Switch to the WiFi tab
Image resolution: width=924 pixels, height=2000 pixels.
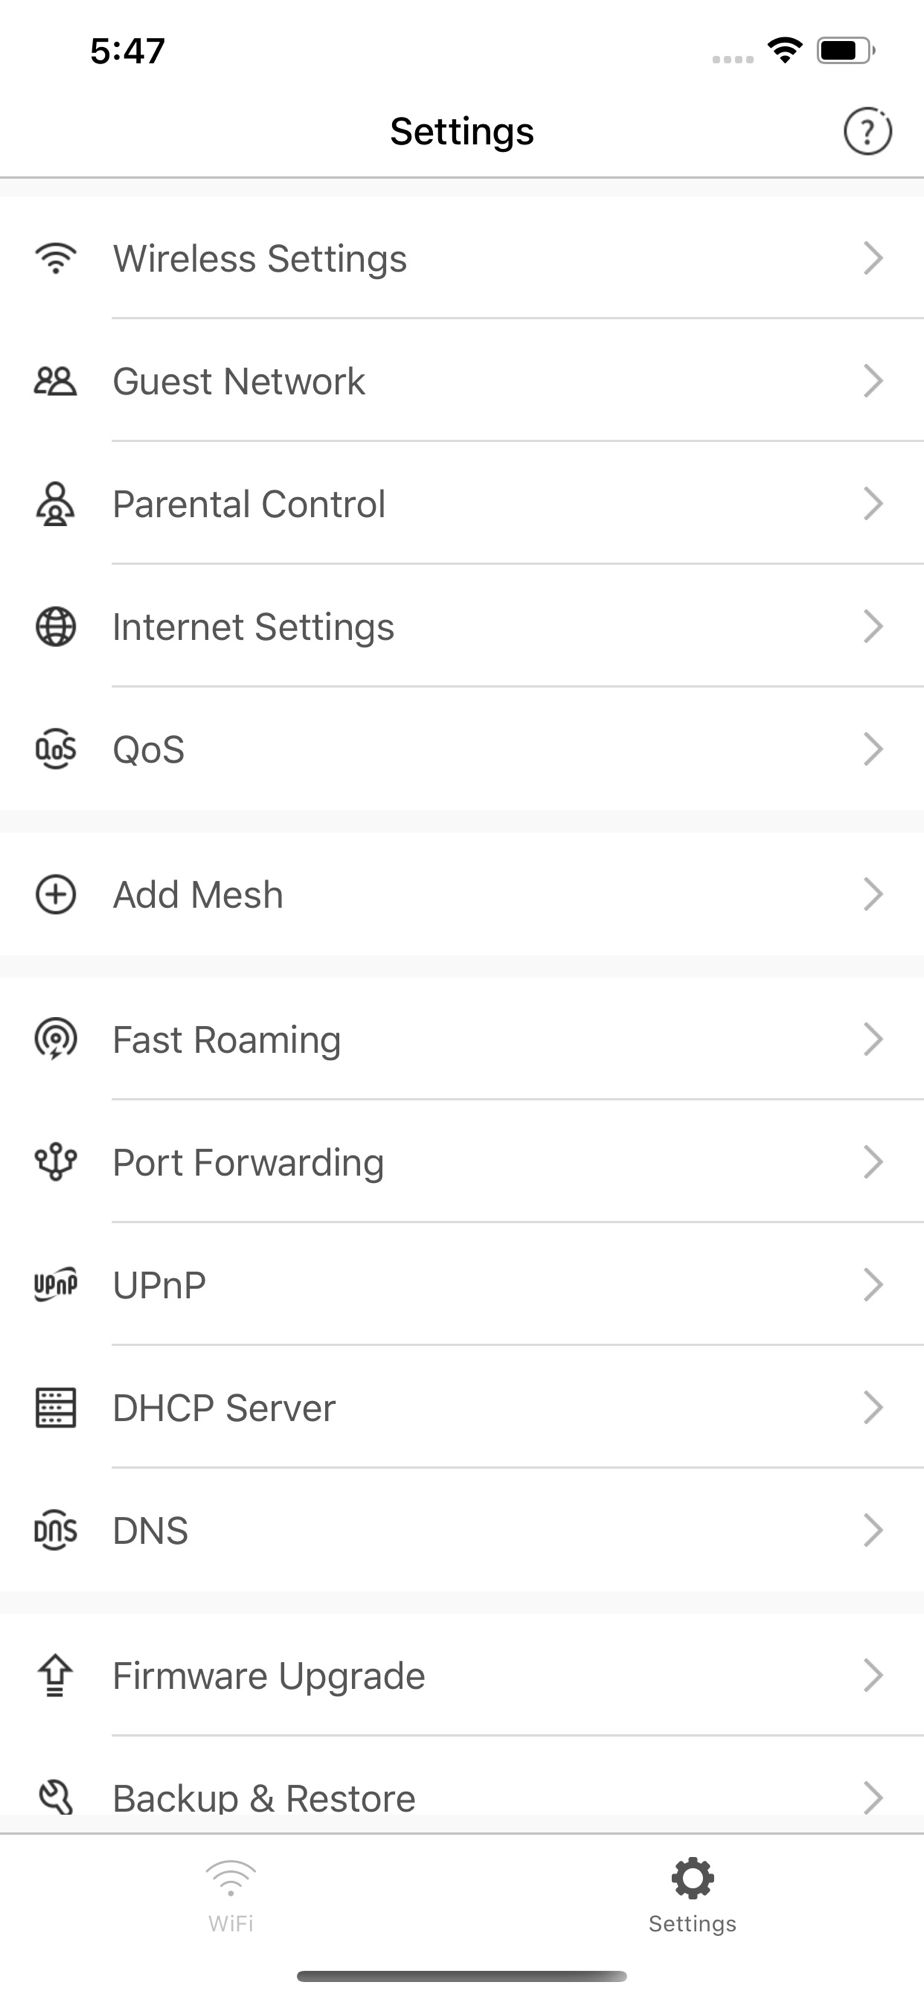tap(231, 1896)
